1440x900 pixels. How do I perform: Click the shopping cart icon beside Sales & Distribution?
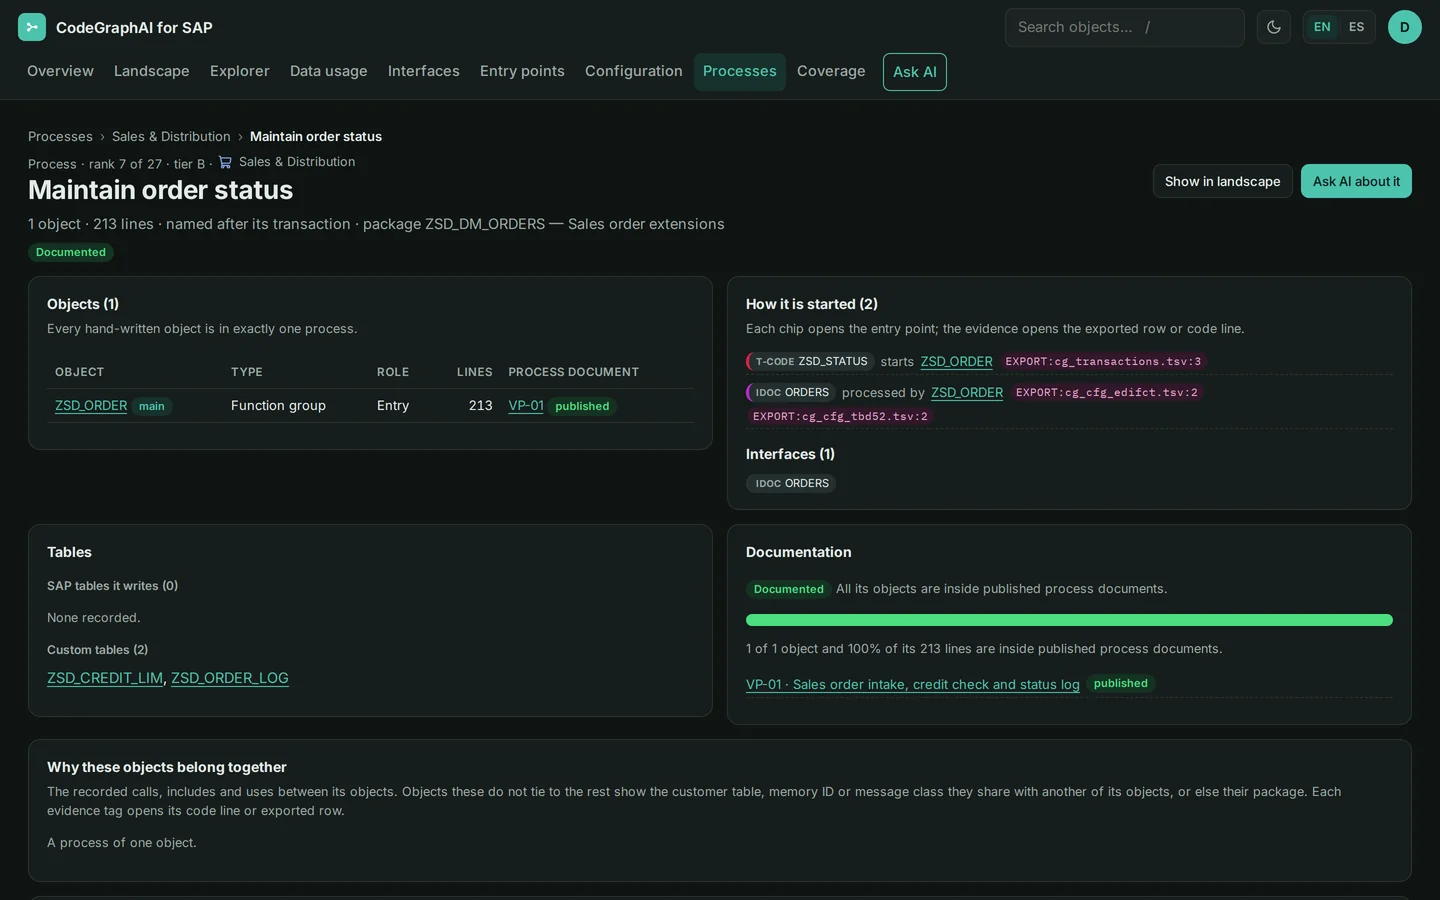coord(225,162)
